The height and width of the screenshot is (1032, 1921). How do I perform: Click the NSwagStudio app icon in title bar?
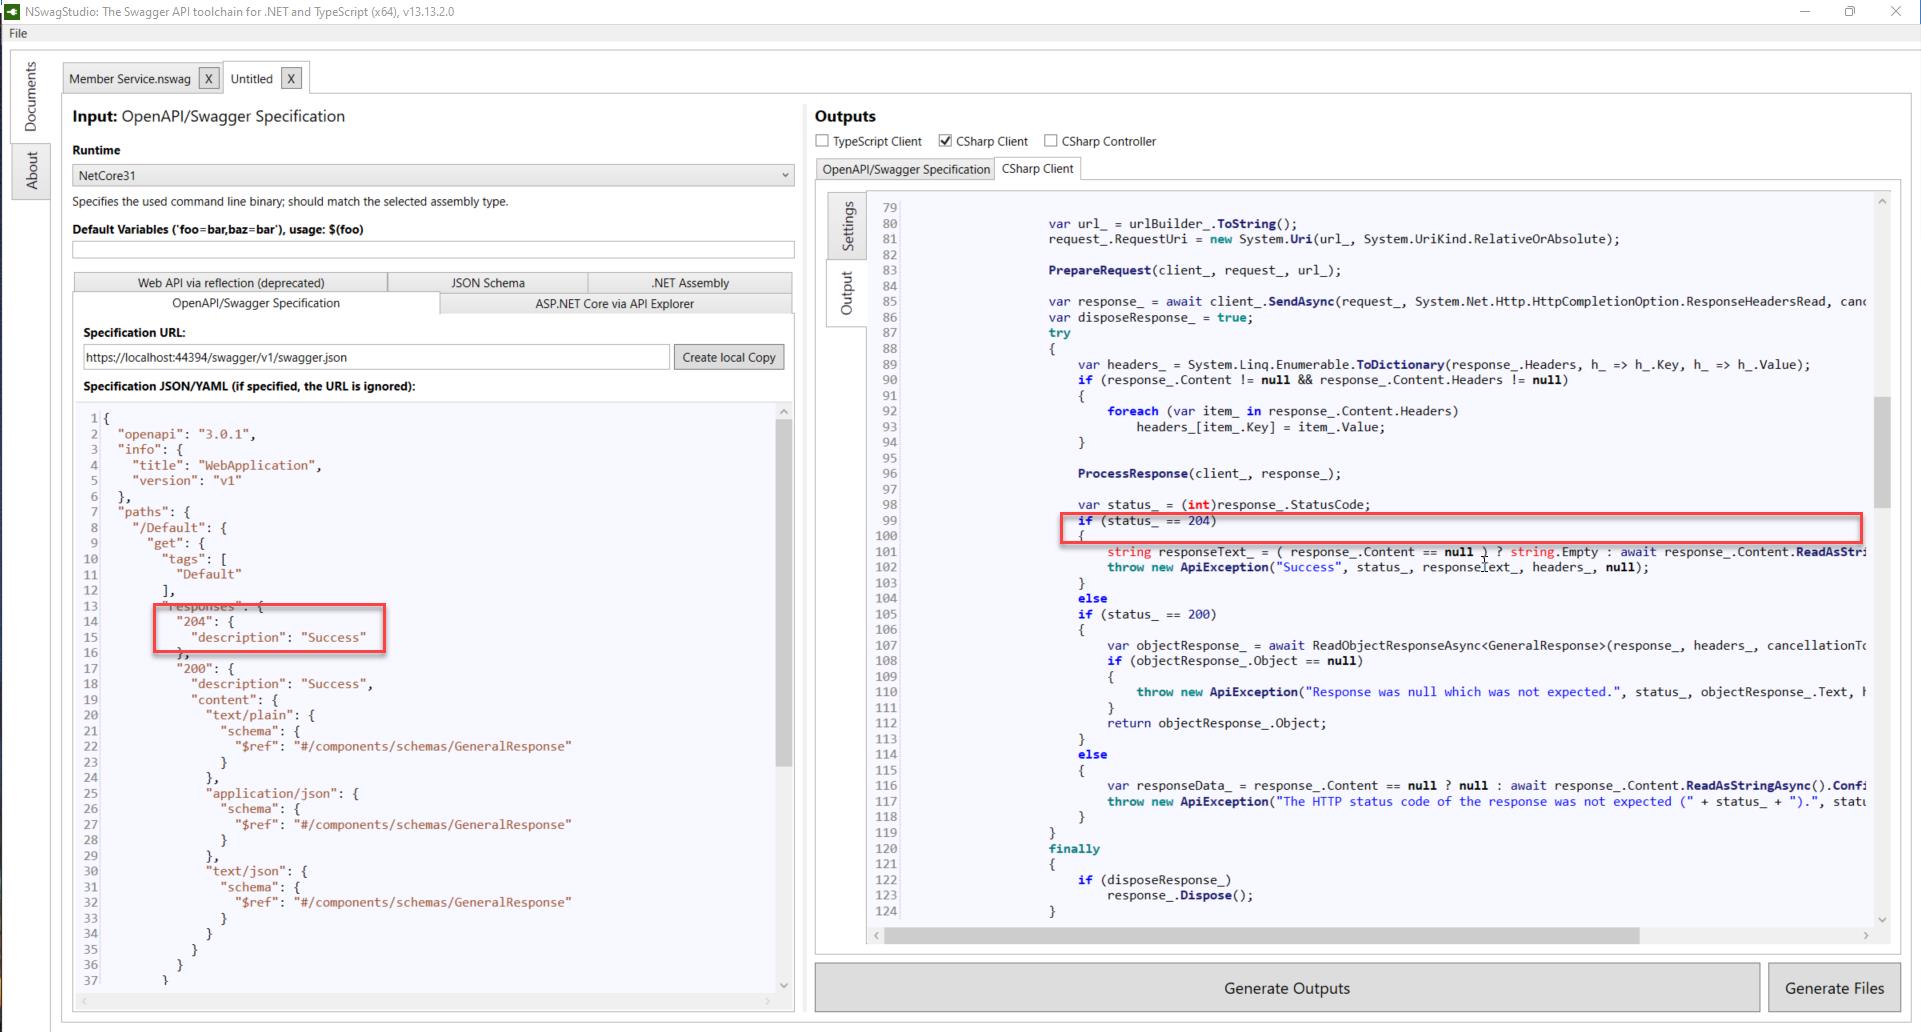(x=11, y=11)
